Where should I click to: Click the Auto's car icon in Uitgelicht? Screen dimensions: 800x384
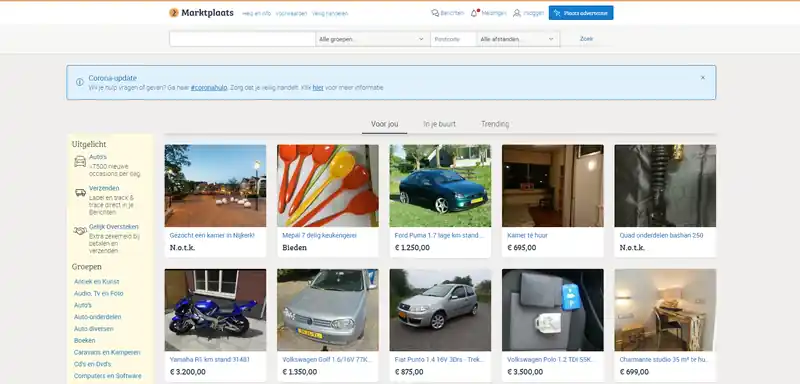(80, 162)
